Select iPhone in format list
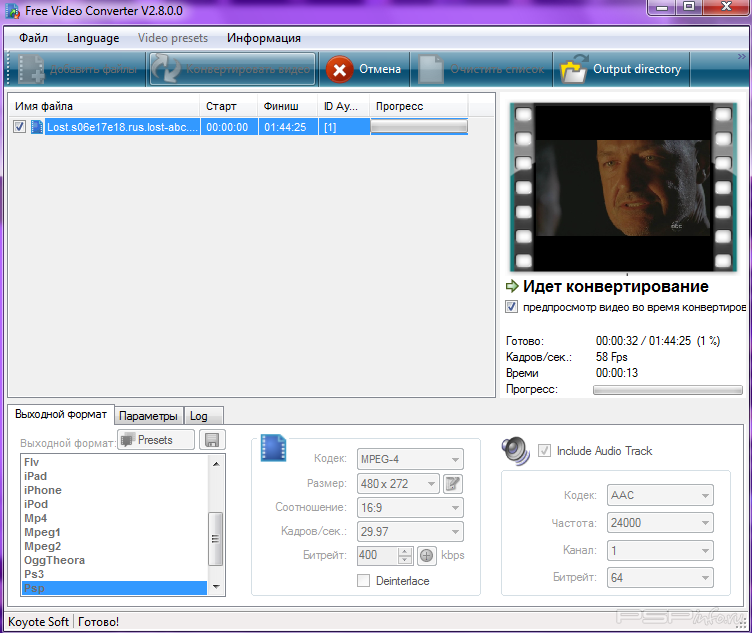Screen dimensions: 752x633 pyautogui.click(x=43, y=490)
